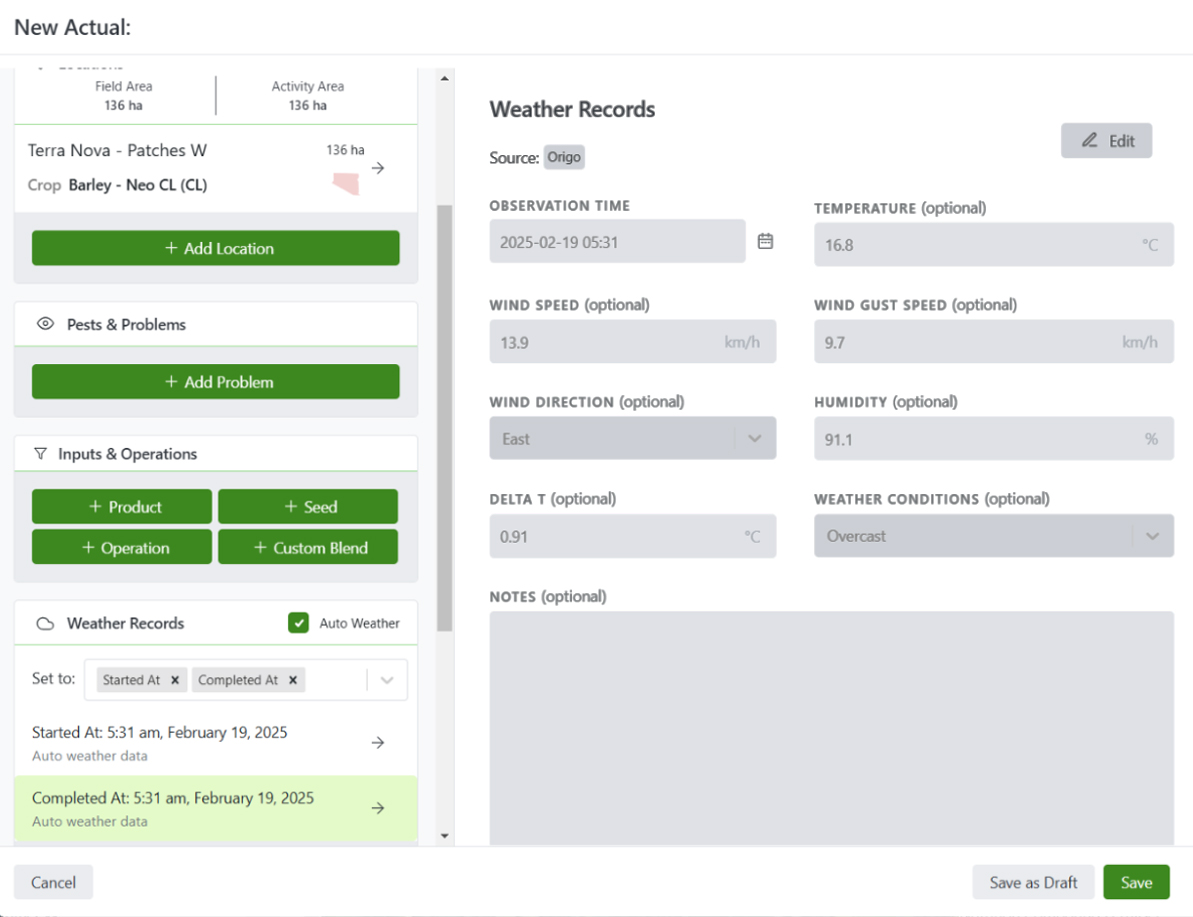Open calendar picker beside Observation Time

click(x=765, y=241)
